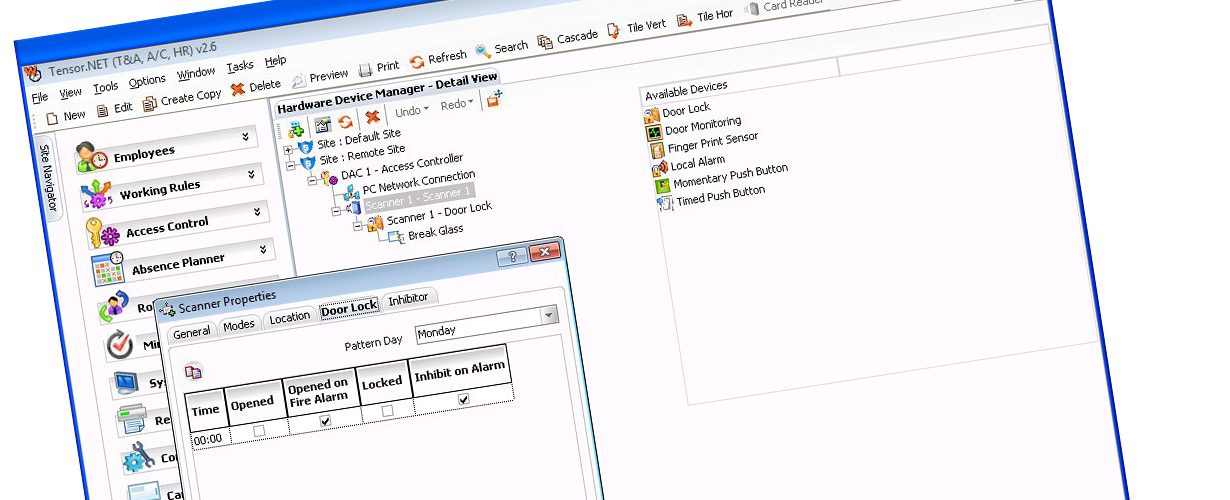
Task: Toggle the Opened on Fire Alarm checkbox
Action: tap(325, 421)
